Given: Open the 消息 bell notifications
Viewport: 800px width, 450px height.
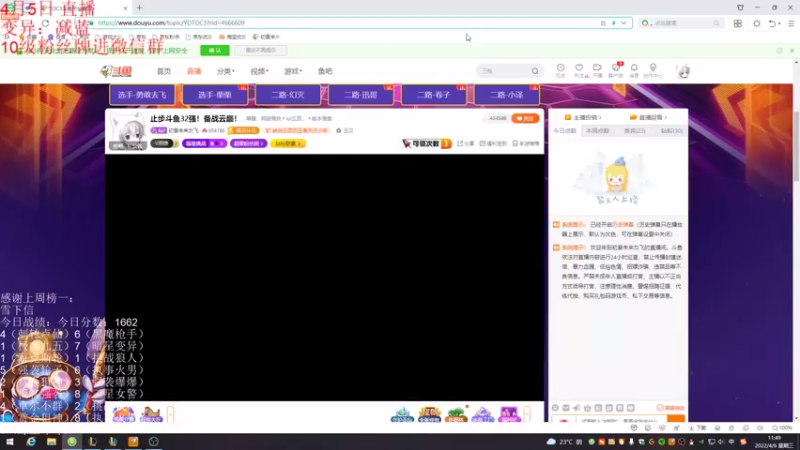Looking at the screenshot, I should [x=634, y=70].
